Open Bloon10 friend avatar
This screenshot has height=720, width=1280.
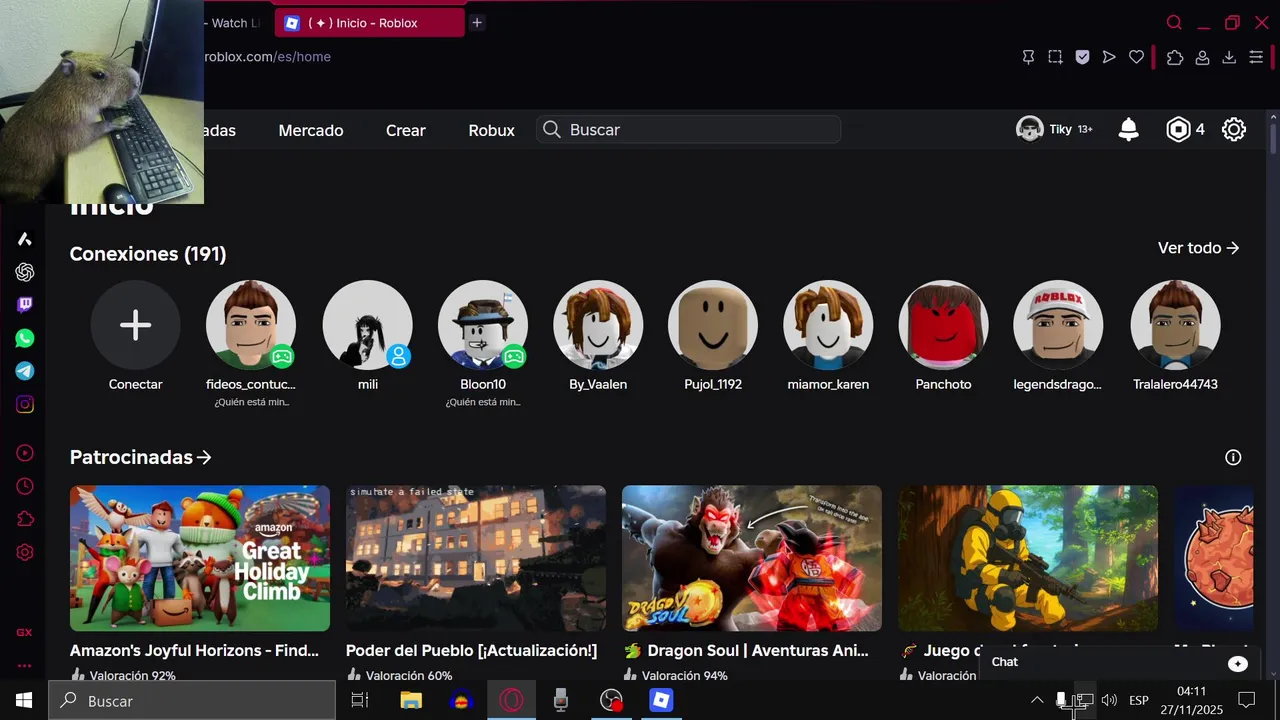tap(483, 325)
